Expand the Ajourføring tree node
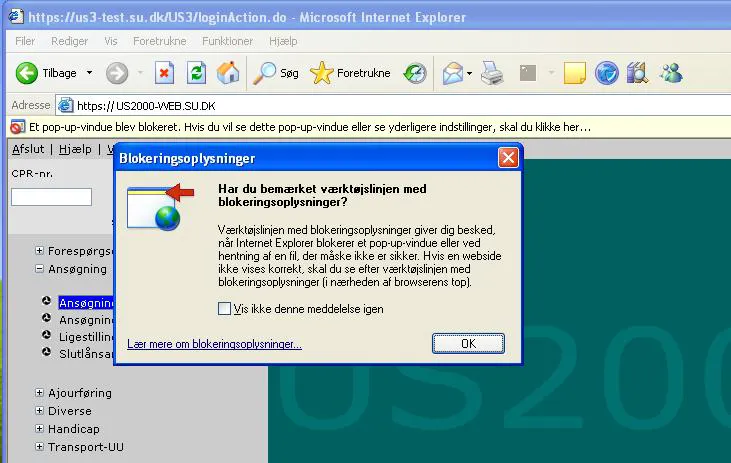Screen dimensions: 731x463 pos(40,393)
